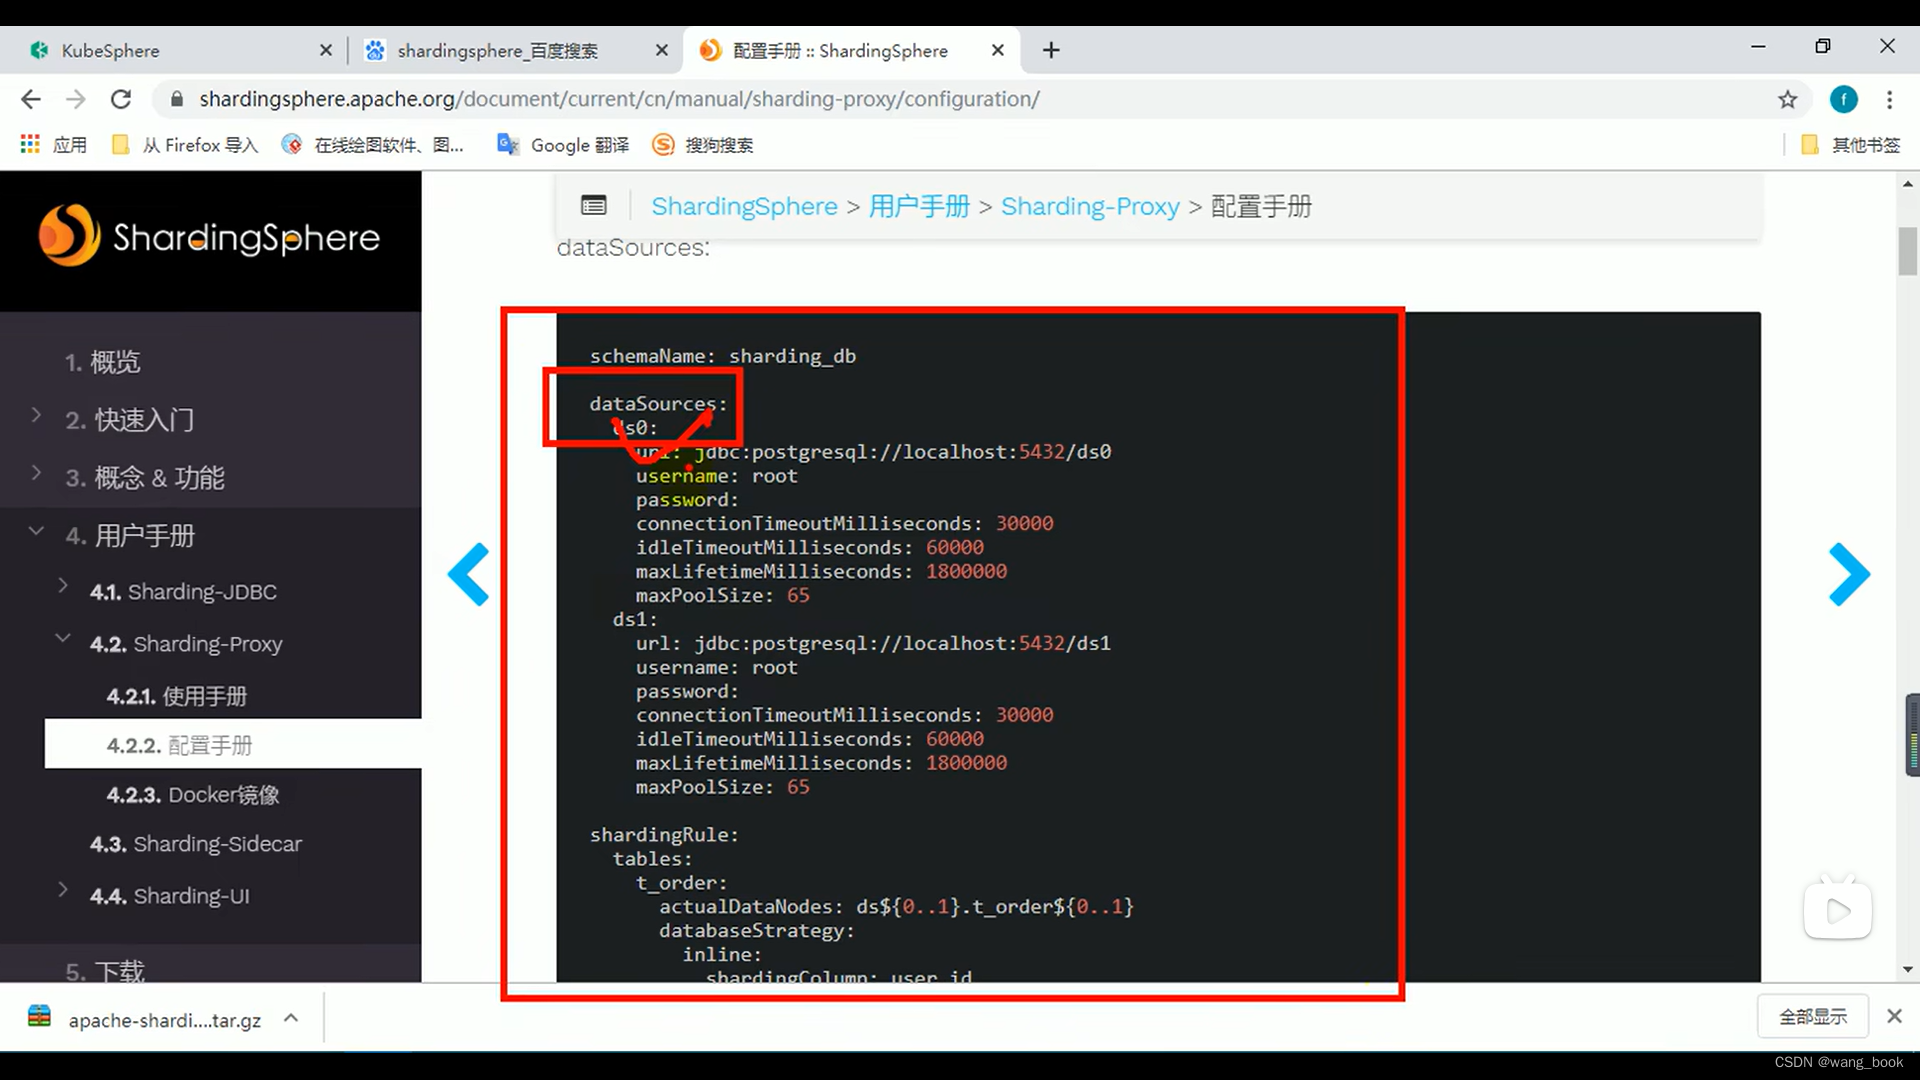Open 4.1. Sharding-JDBC section
The image size is (1920, 1080).
point(183,592)
